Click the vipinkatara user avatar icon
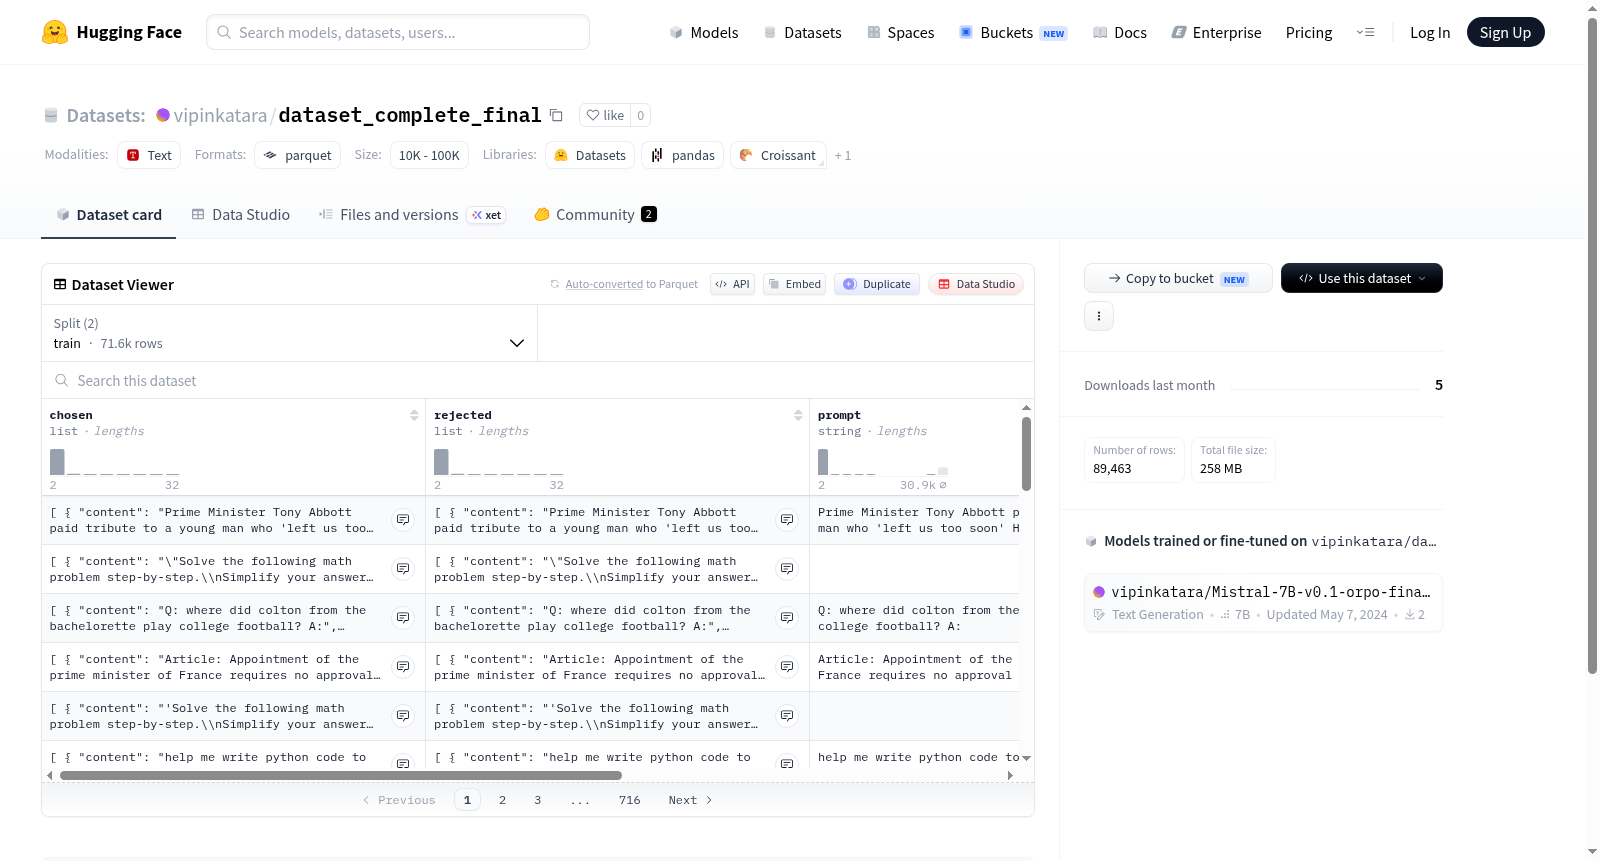The width and height of the screenshot is (1600, 861). [x=163, y=115]
